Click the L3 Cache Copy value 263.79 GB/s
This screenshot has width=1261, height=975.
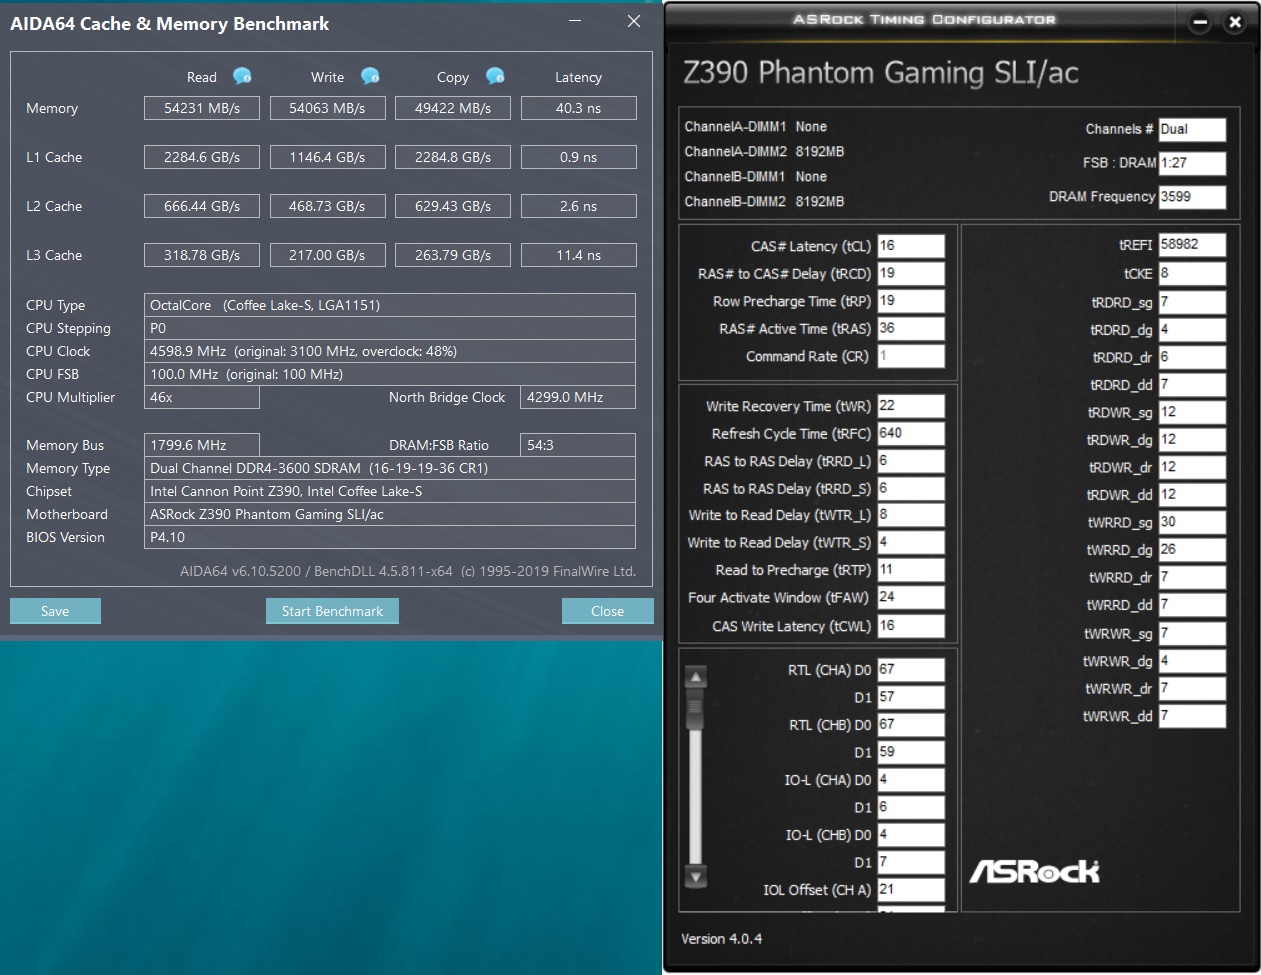tap(453, 255)
